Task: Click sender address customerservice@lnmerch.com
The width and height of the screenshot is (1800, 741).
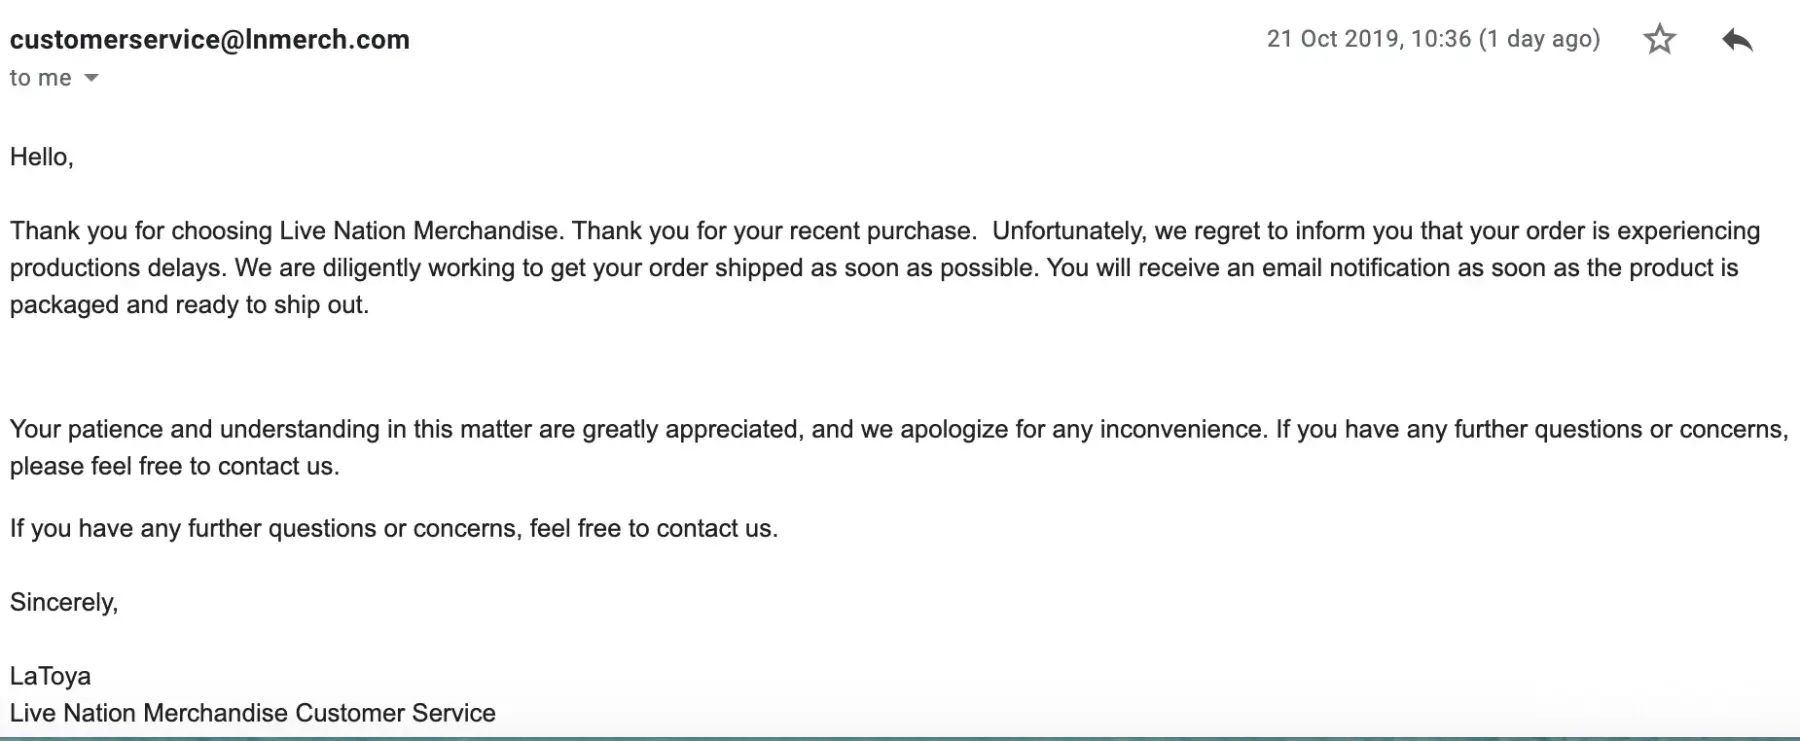Action: tap(210, 40)
